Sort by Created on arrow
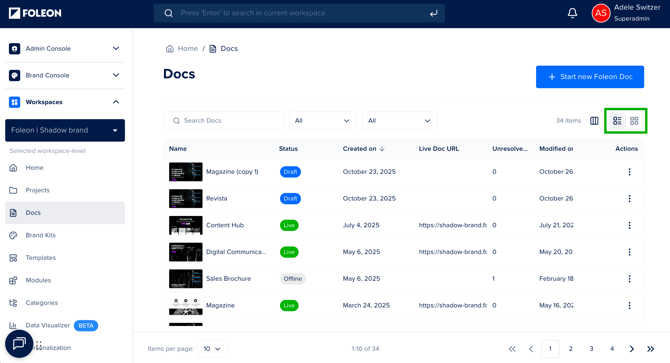 382,149
